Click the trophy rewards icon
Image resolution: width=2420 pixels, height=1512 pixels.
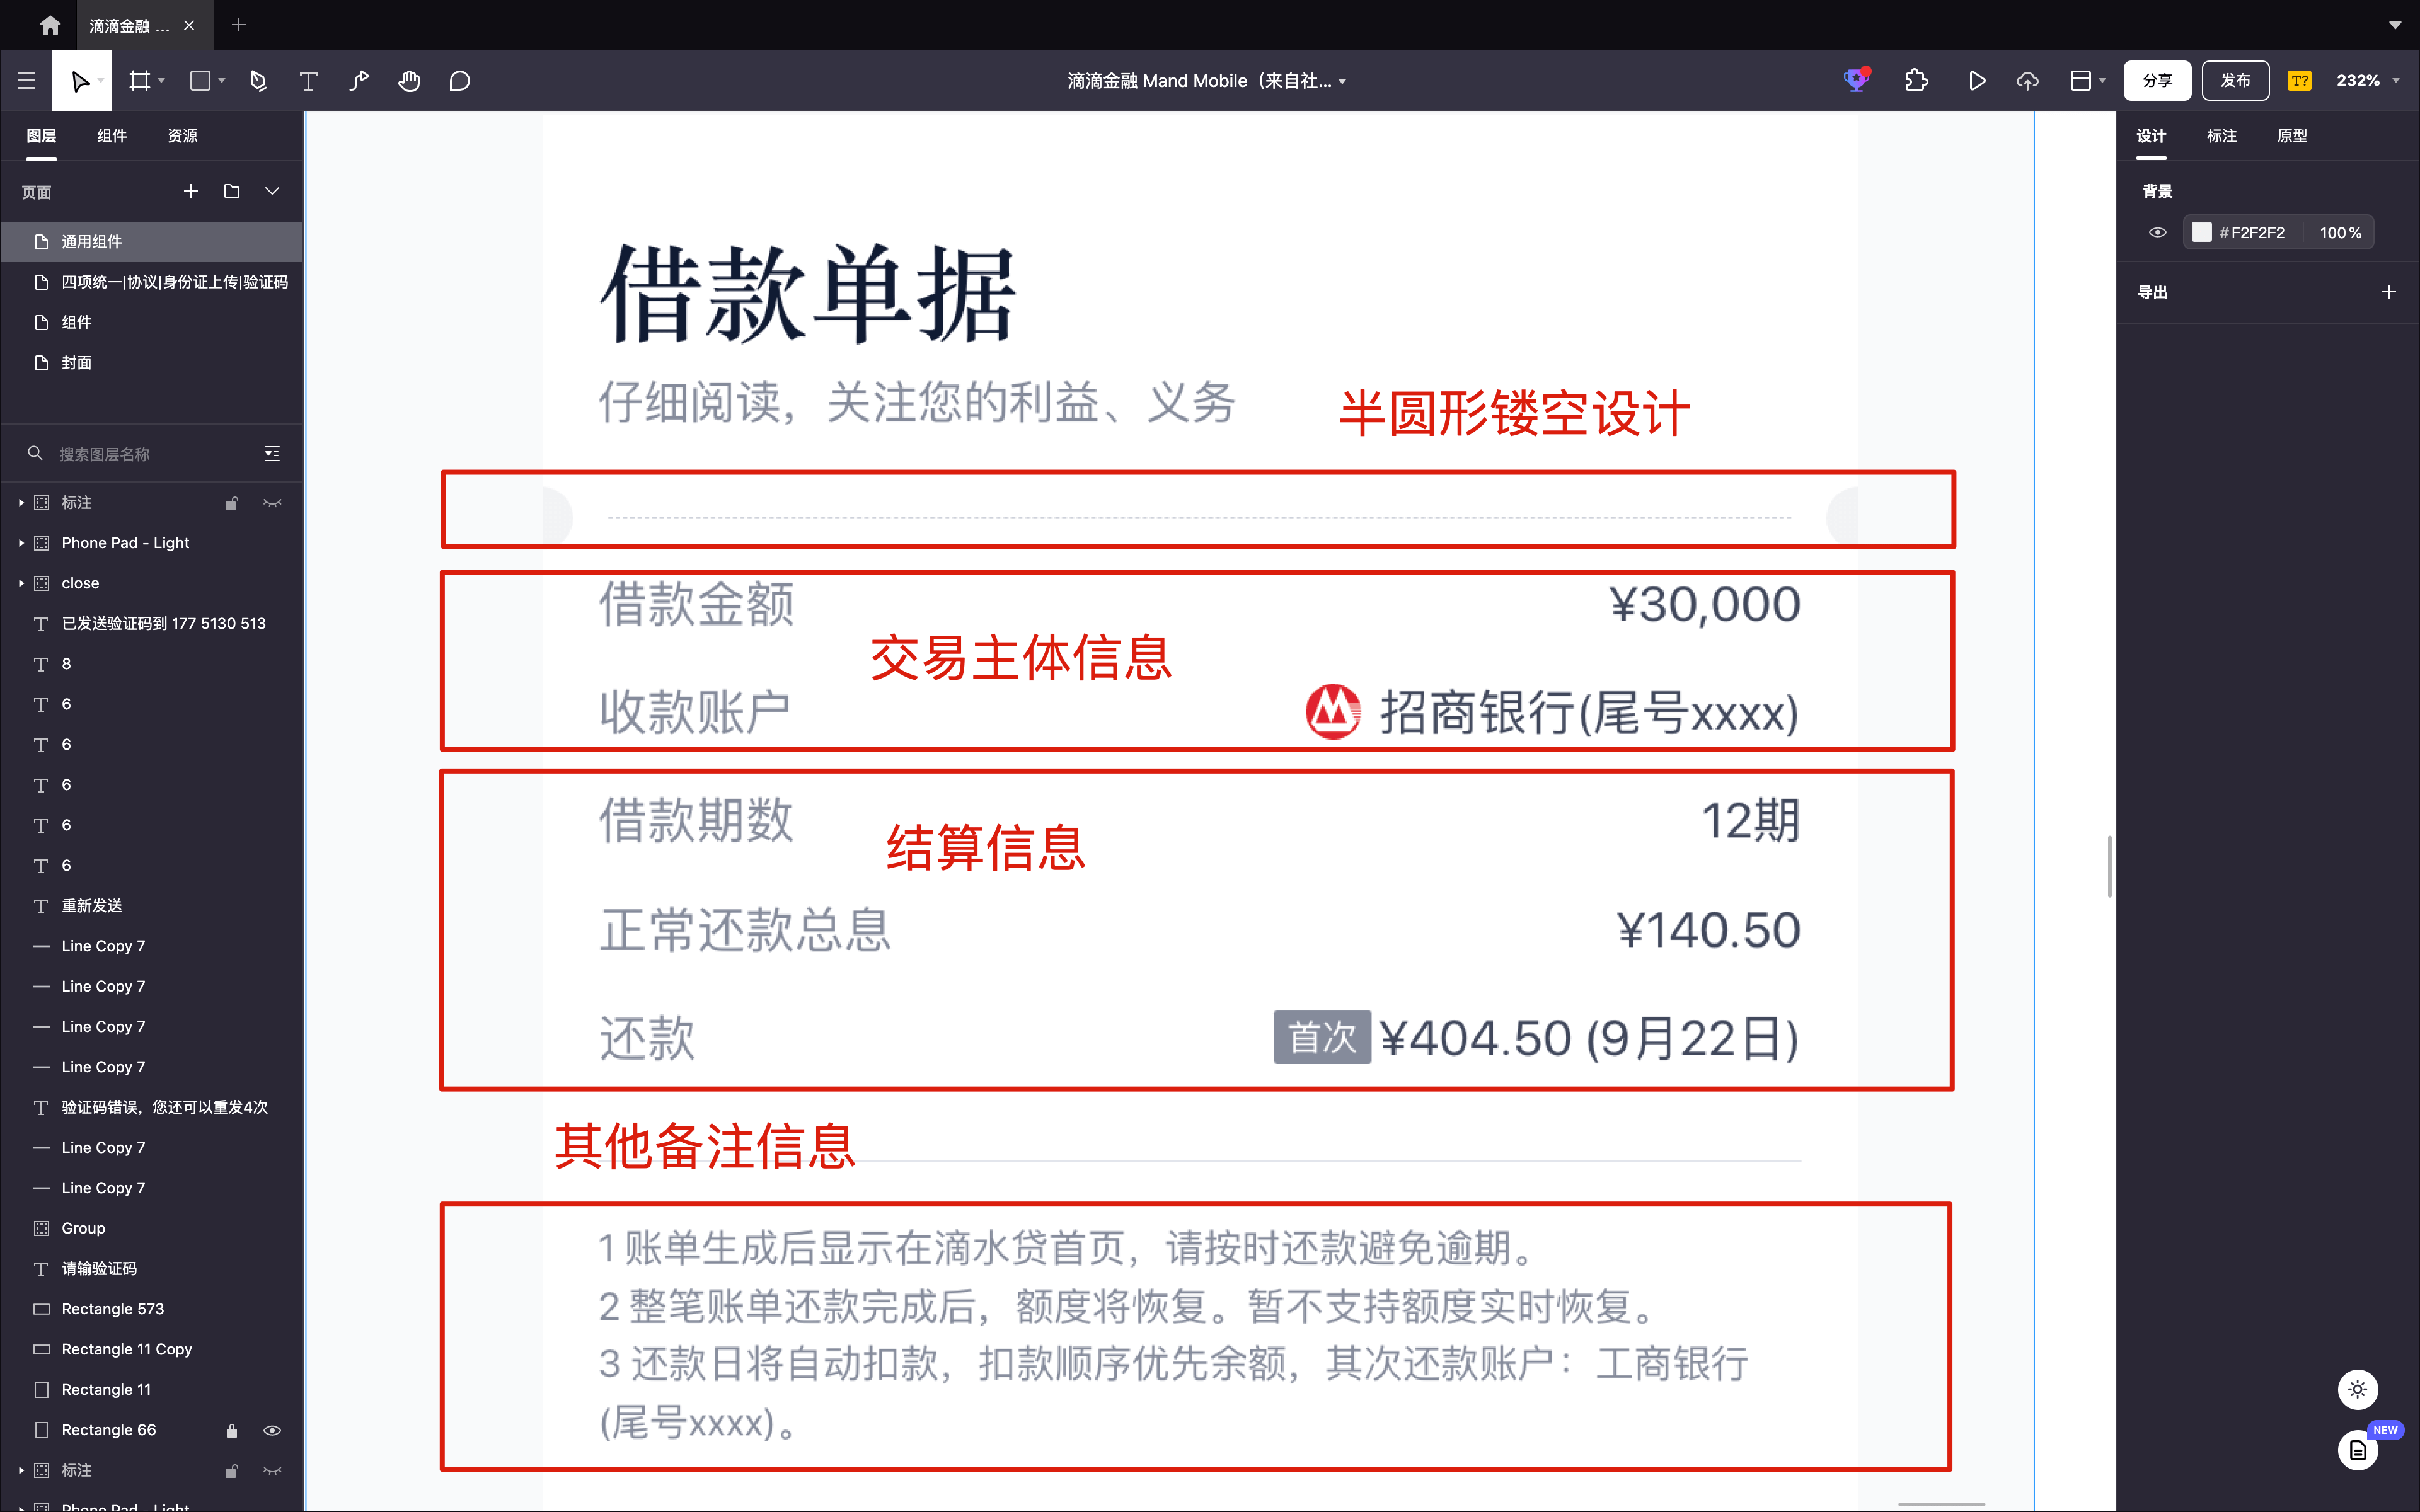click(x=1857, y=80)
